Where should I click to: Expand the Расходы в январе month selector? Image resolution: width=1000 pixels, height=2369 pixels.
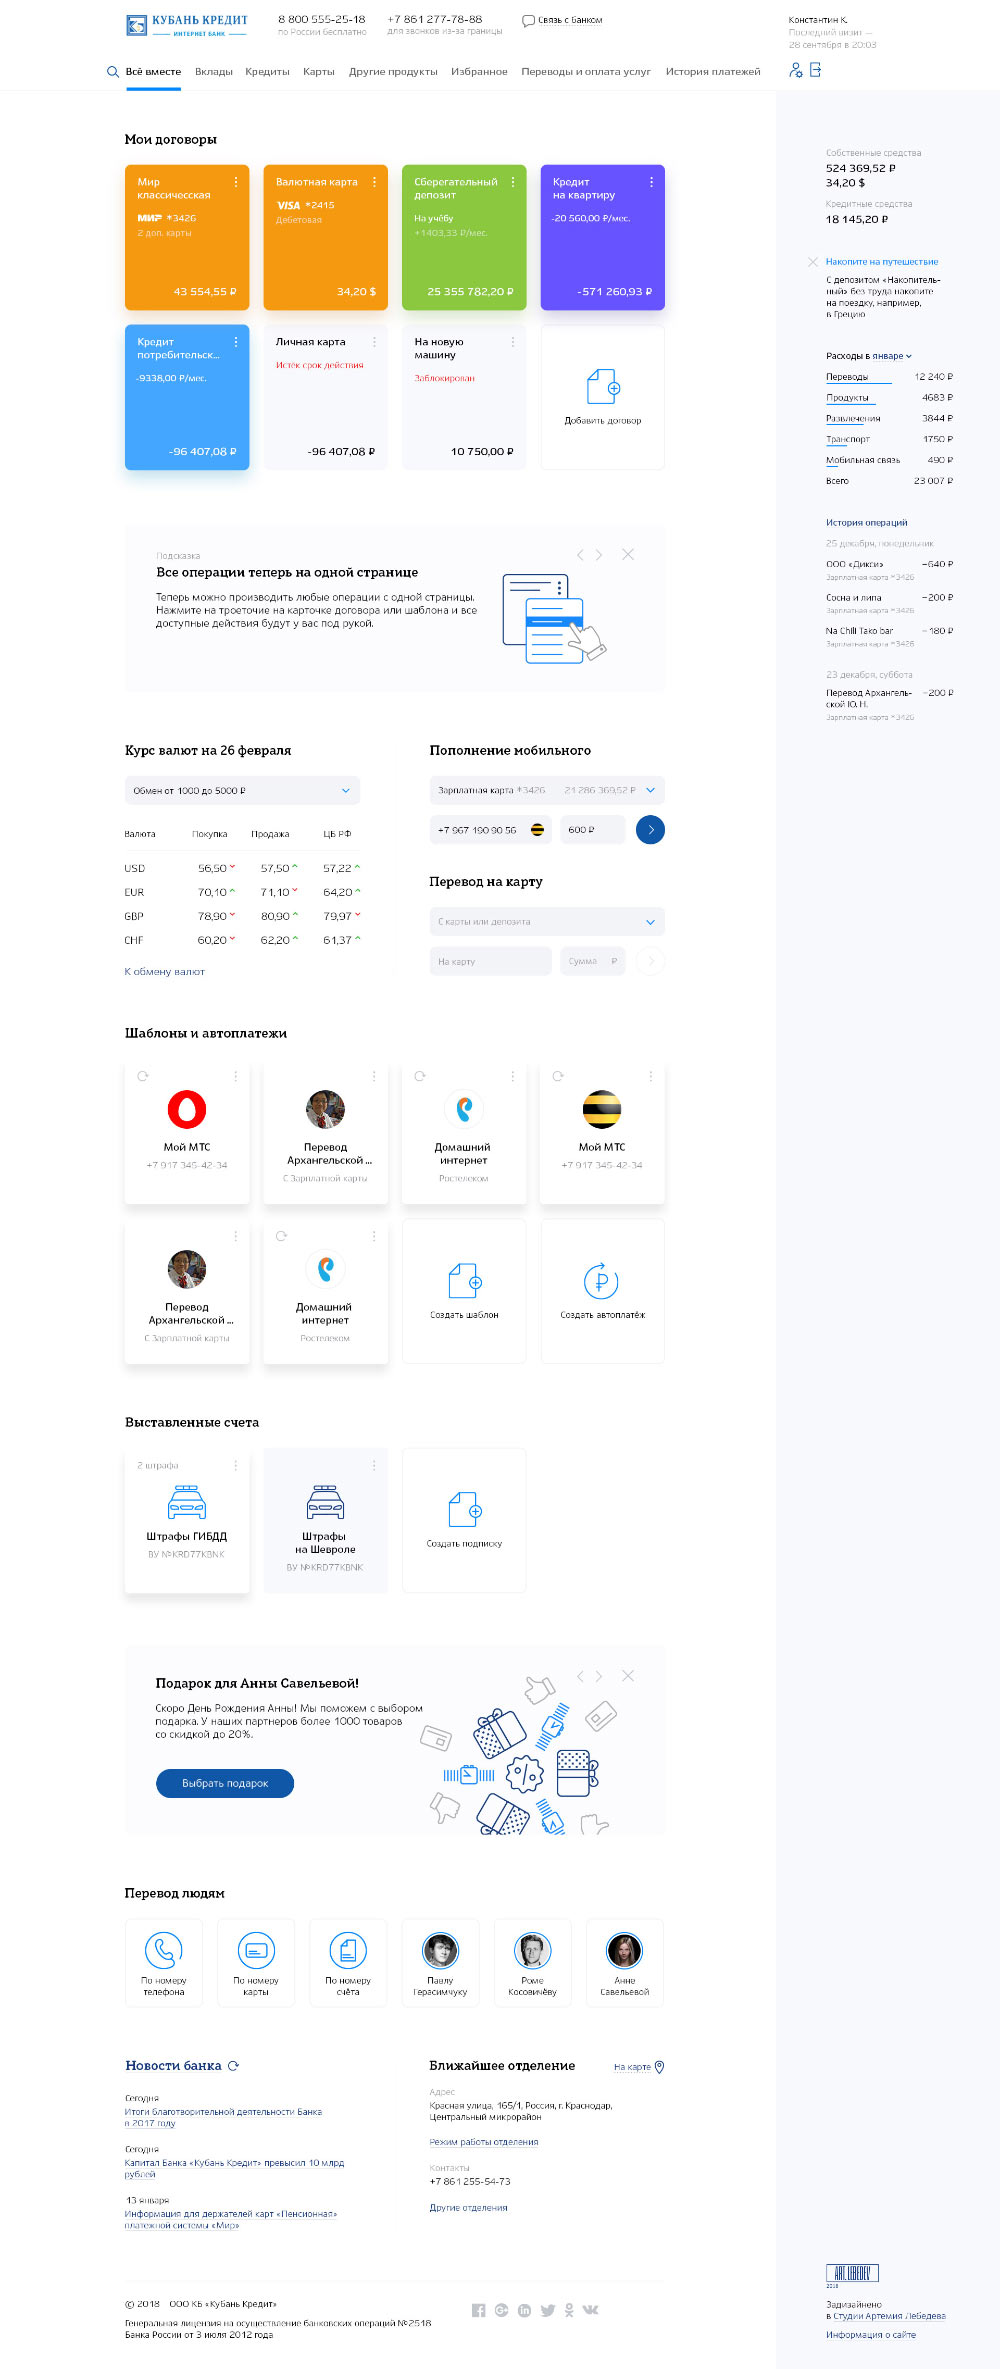tap(908, 356)
